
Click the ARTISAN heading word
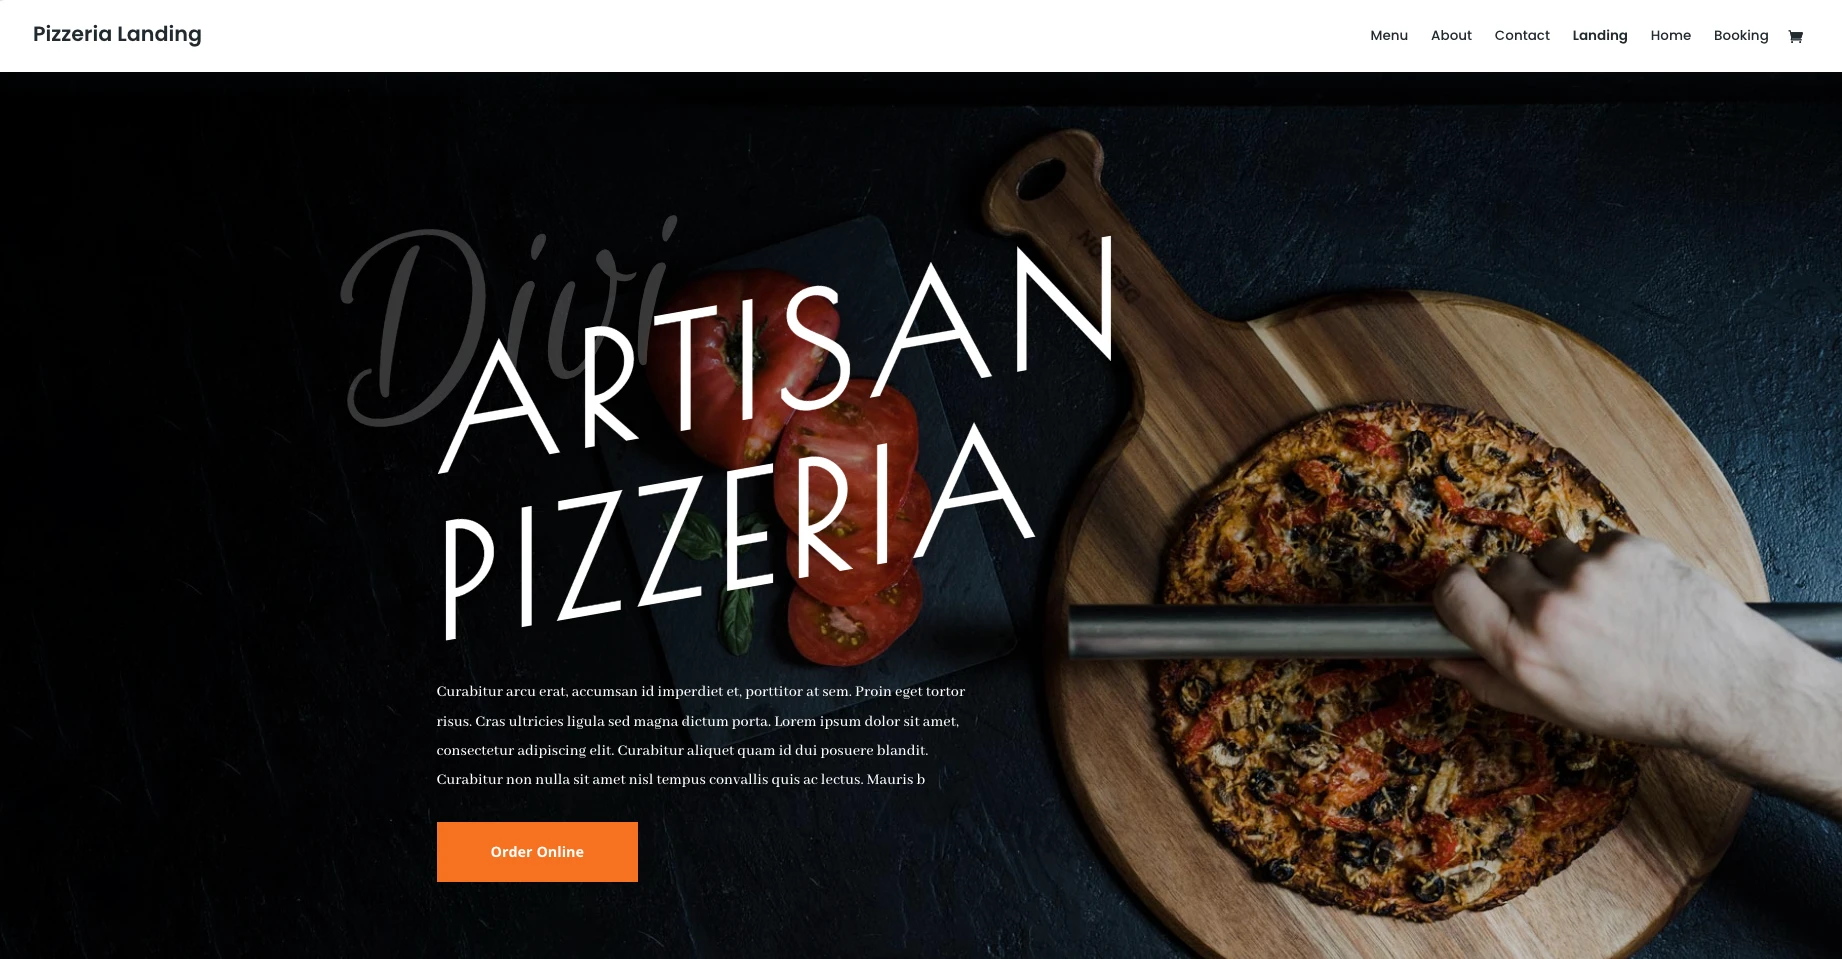(x=777, y=355)
